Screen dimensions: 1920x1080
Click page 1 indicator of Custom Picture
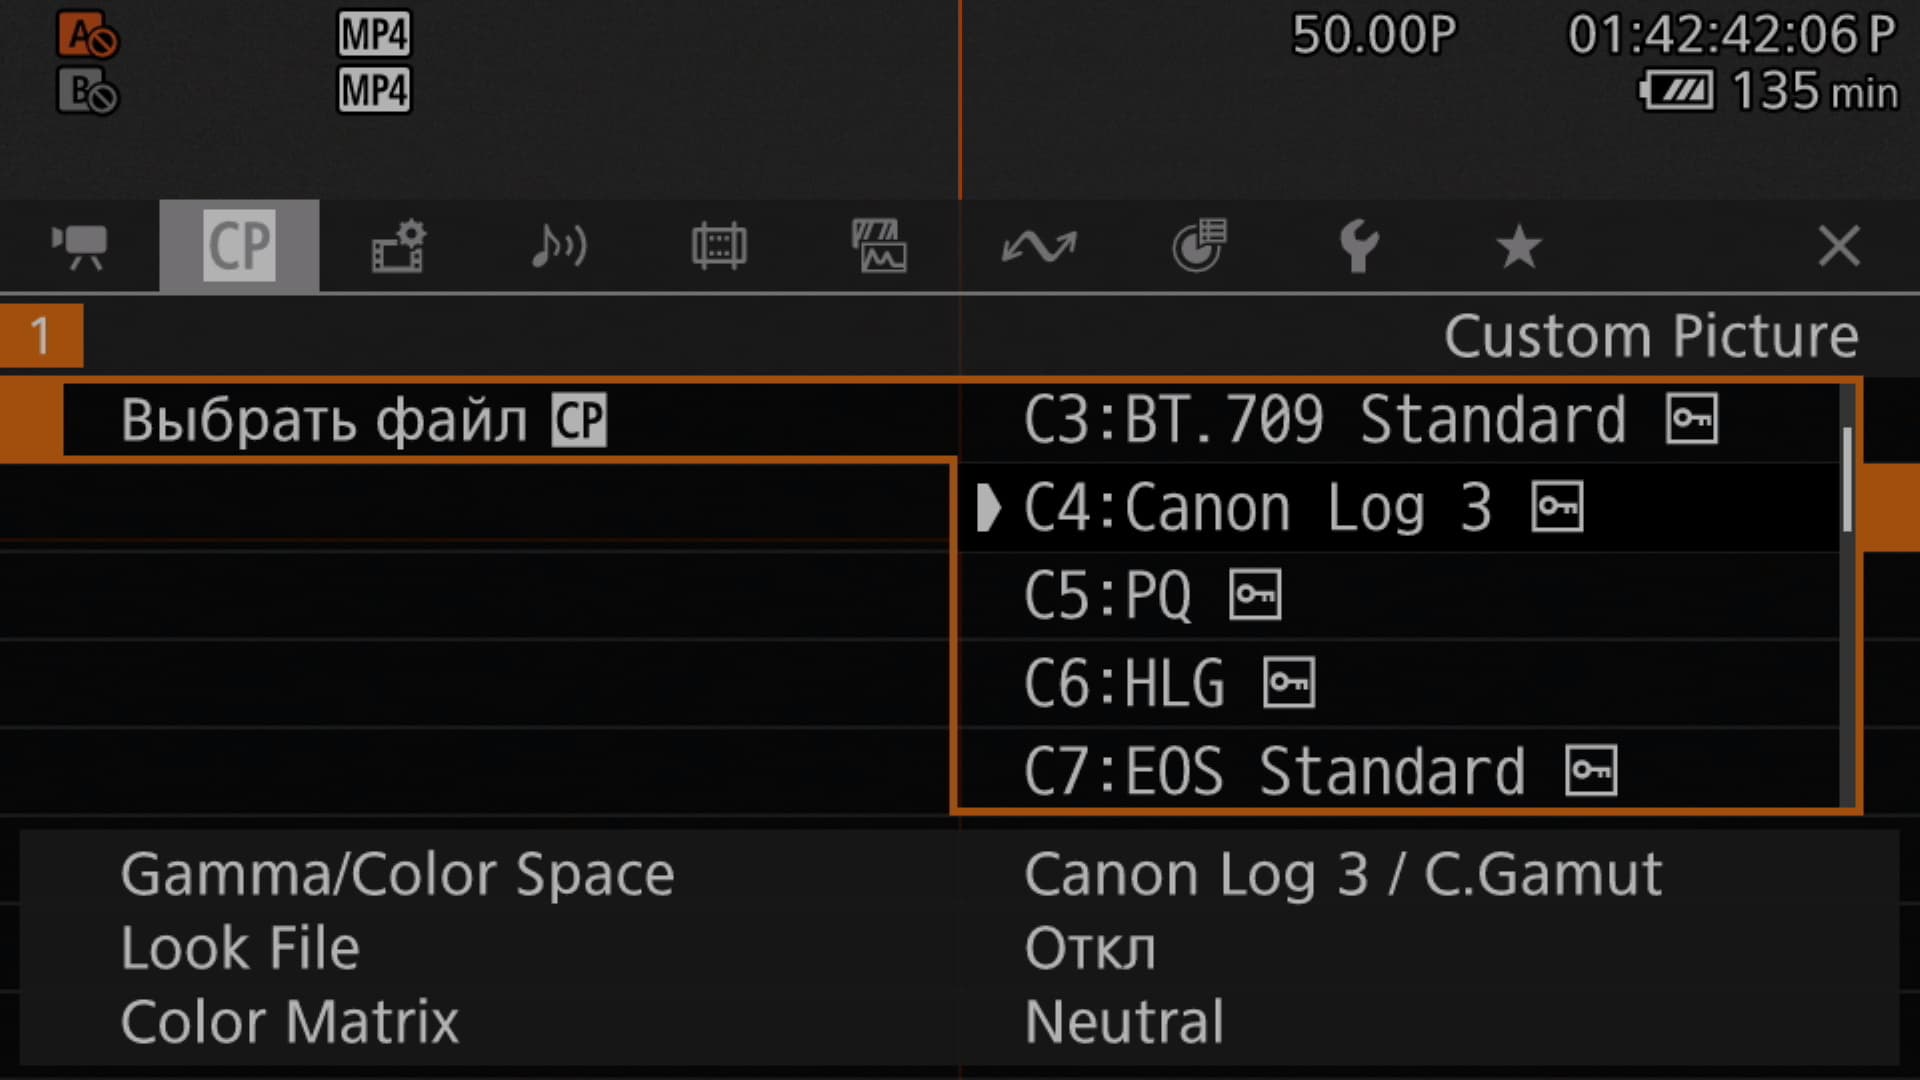[41, 336]
